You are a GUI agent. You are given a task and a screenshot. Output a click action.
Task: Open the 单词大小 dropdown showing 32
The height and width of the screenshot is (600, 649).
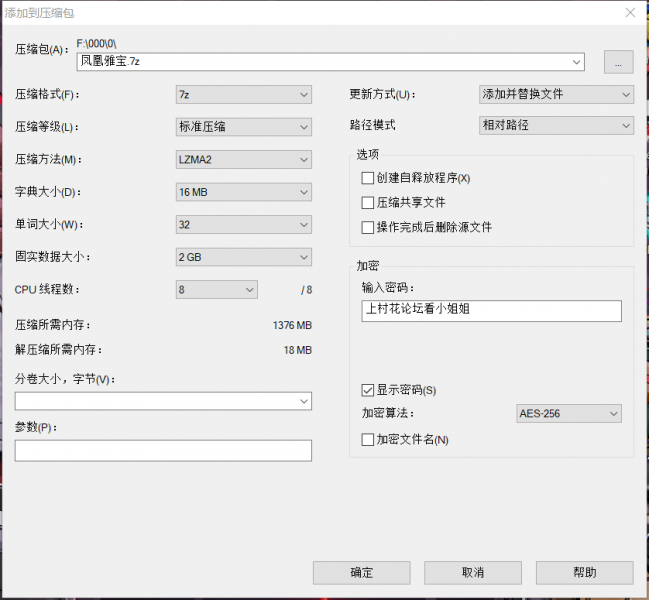pyautogui.click(x=244, y=224)
